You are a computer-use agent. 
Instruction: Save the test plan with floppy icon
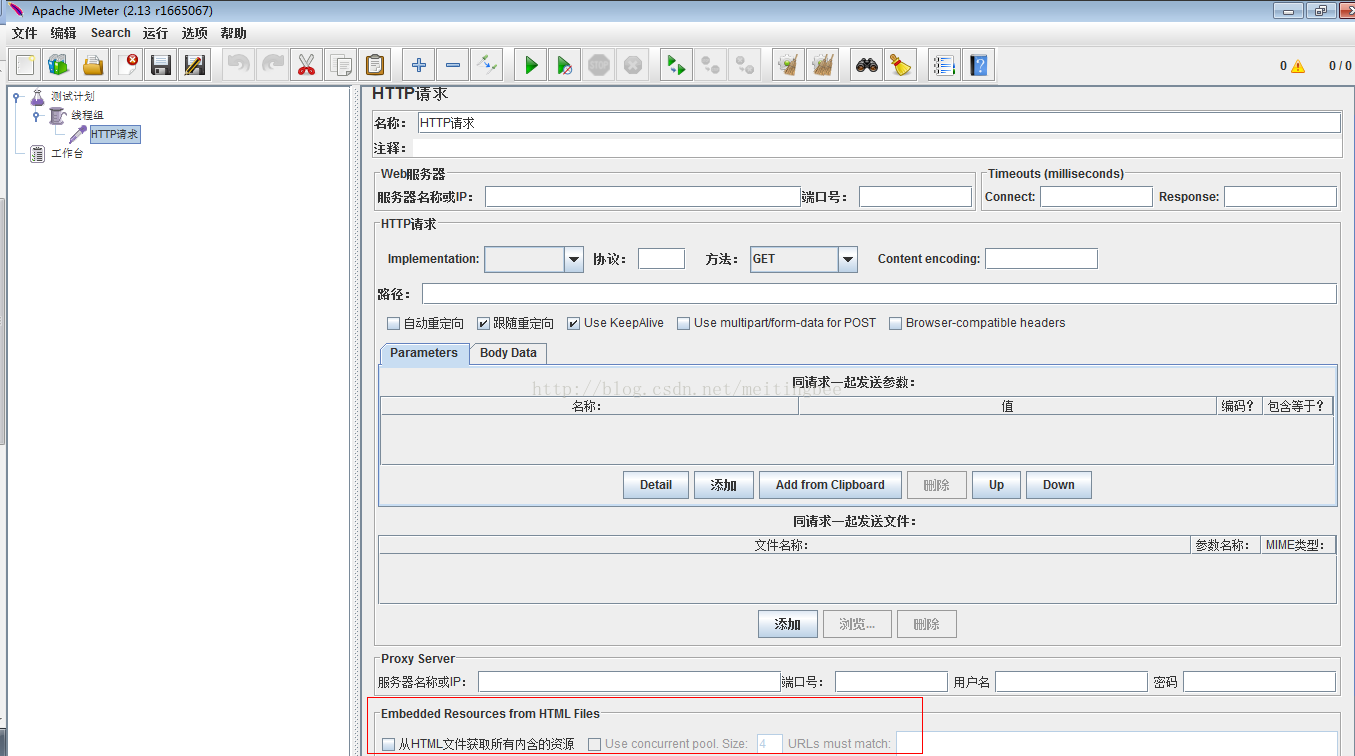click(x=161, y=66)
